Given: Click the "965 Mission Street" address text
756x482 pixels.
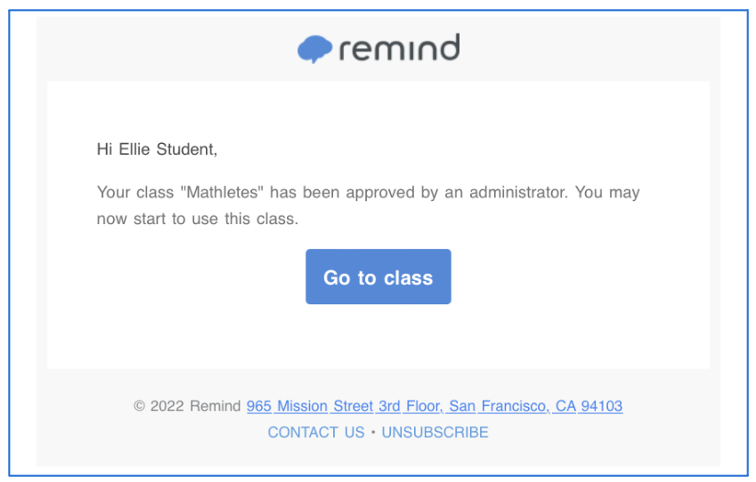Looking at the screenshot, I should 310,406.
